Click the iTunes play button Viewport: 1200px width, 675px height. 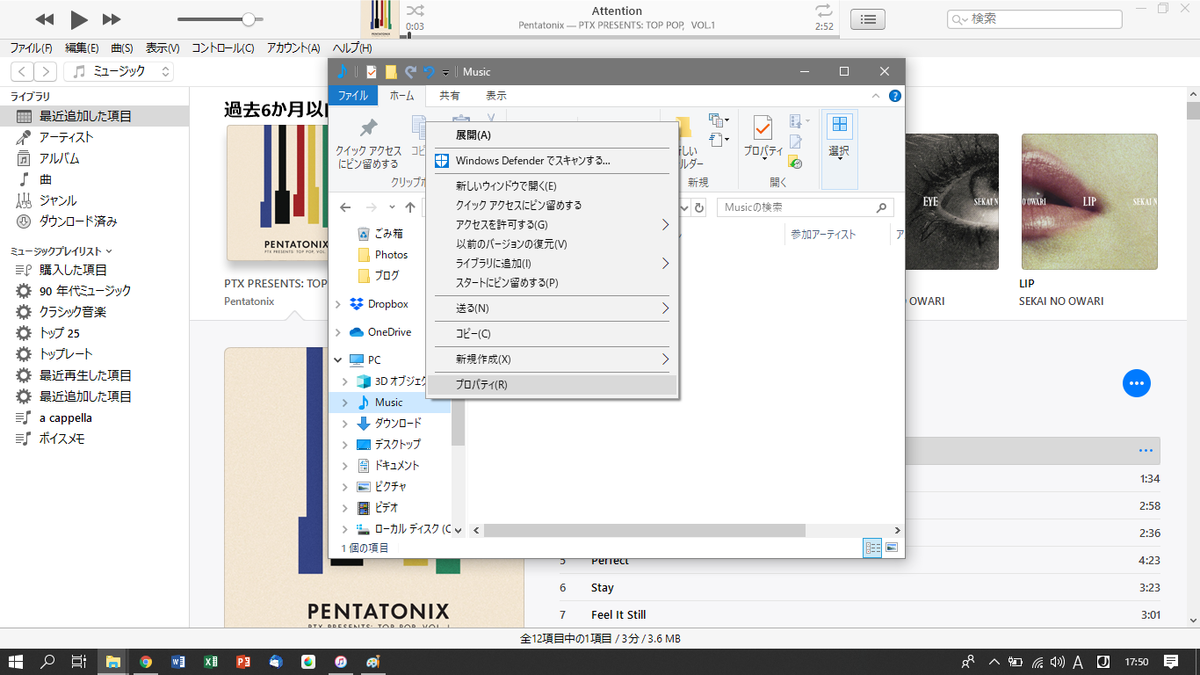coord(79,19)
